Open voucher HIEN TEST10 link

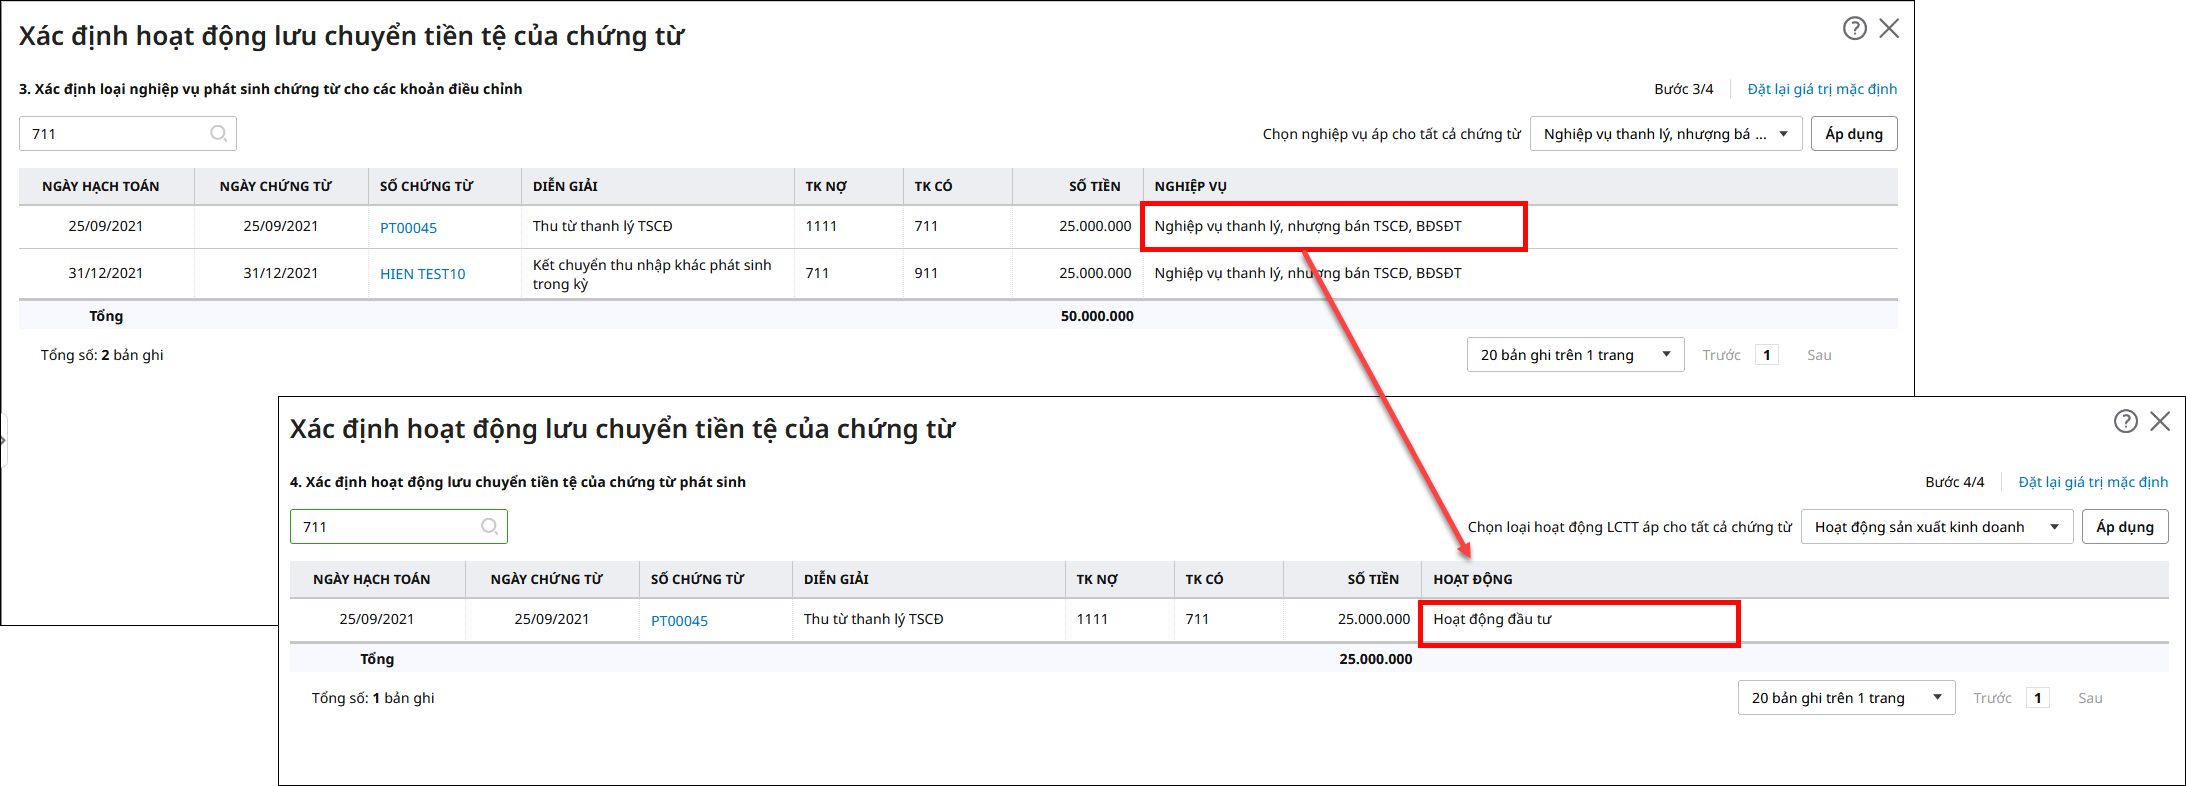(x=422, y=274)
